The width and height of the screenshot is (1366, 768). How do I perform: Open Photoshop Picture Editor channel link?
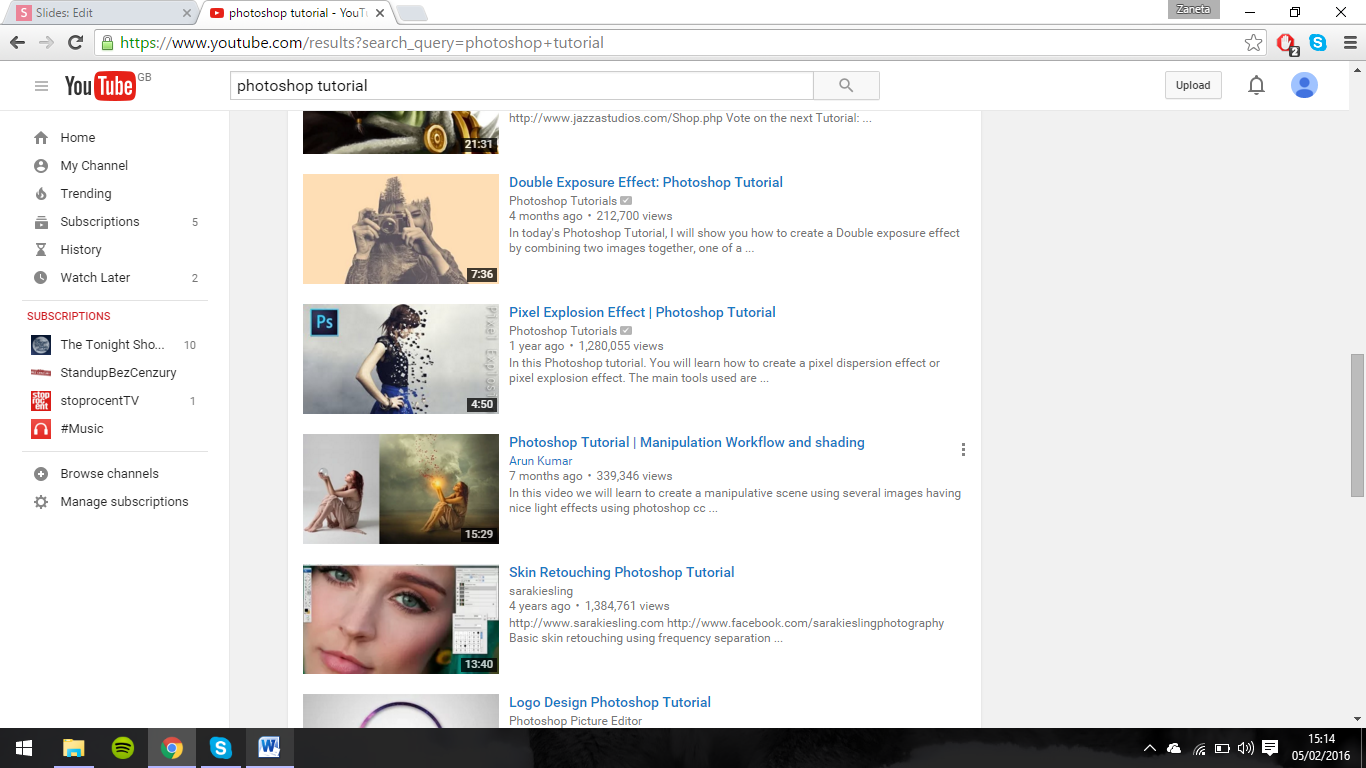pos(575,721)
